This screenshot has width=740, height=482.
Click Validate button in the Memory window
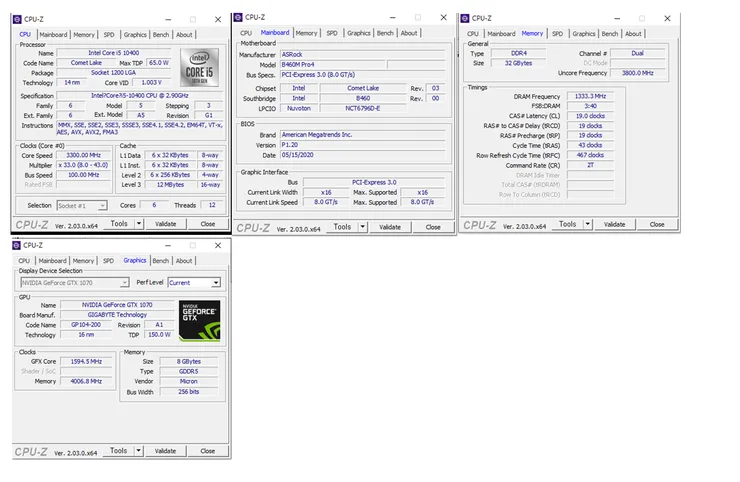click(x=614, y=225)
